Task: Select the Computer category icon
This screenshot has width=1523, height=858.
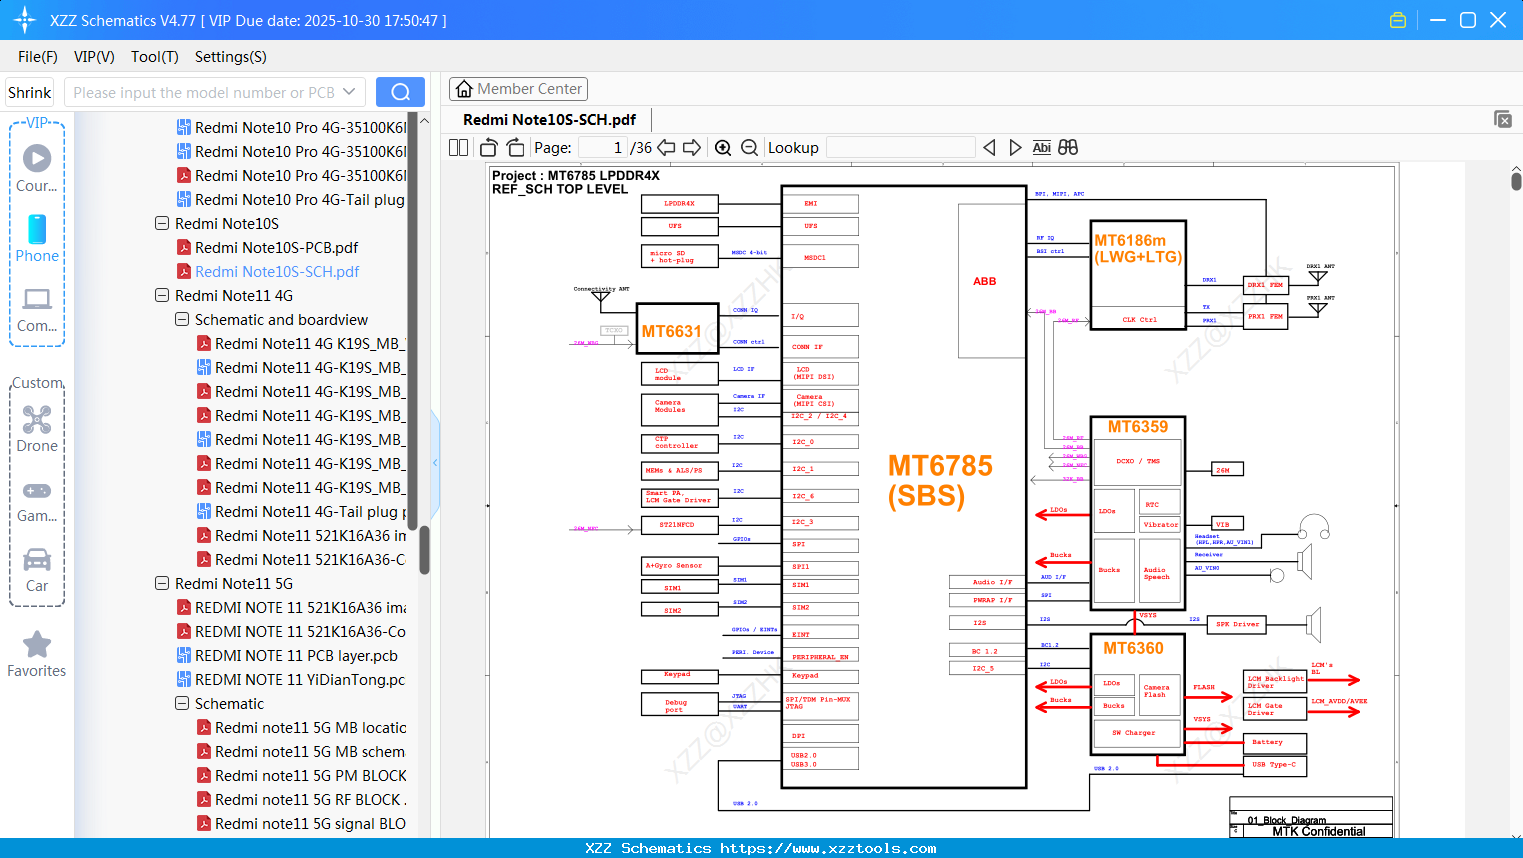Action: click(37, 308)
